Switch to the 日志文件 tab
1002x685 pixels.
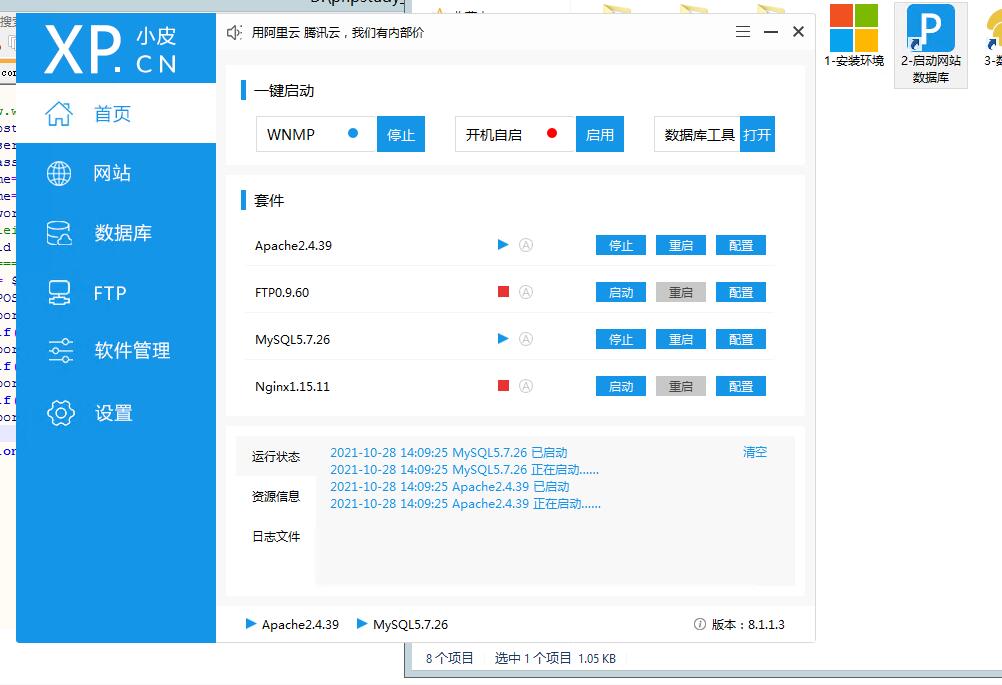276,537
